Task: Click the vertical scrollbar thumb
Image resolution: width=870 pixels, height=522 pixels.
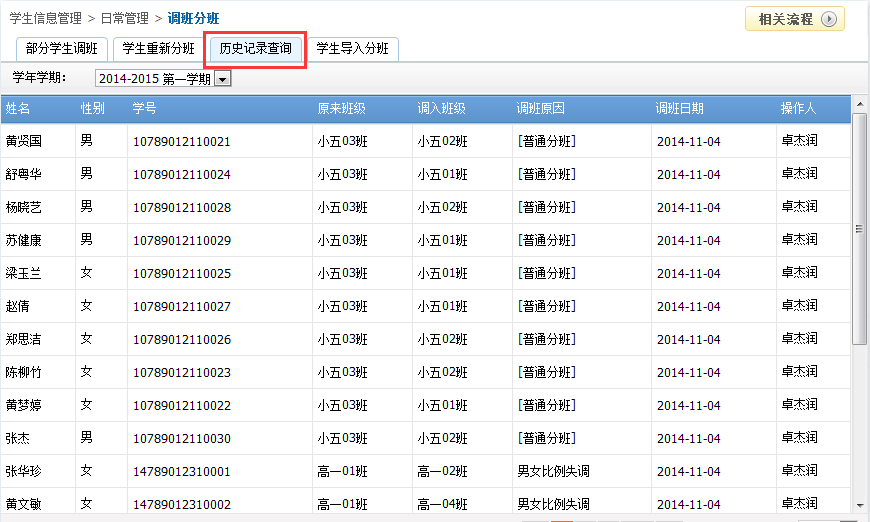Action: (x=859, y=229)
